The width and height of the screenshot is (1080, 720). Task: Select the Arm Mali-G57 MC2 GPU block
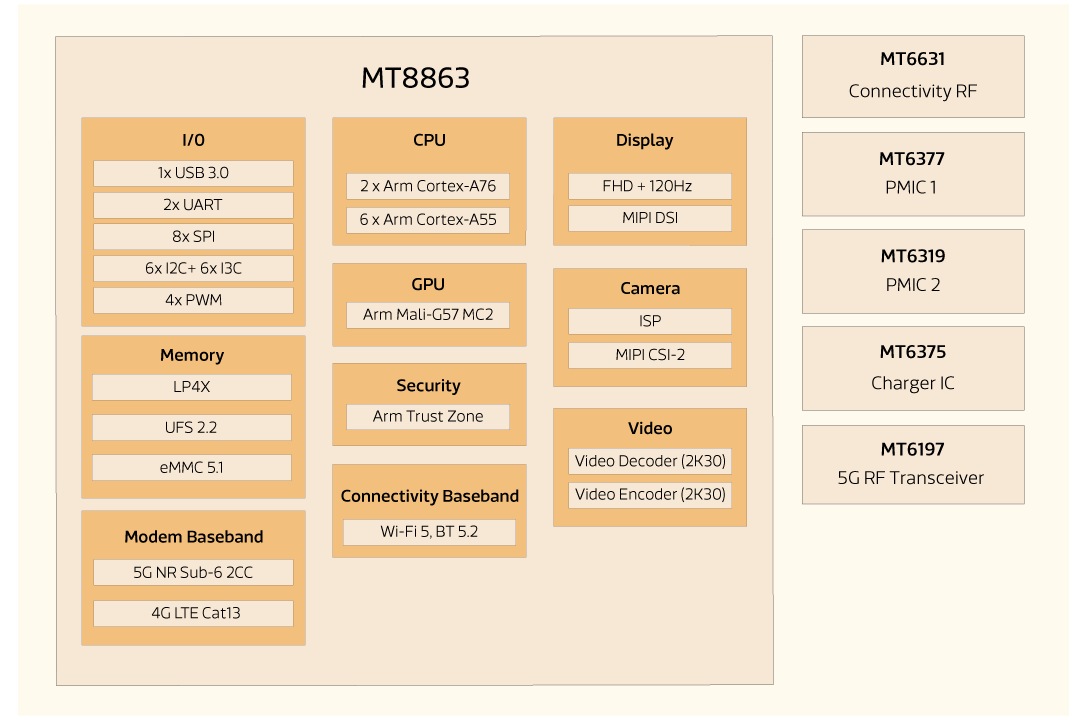click(428, 313)
